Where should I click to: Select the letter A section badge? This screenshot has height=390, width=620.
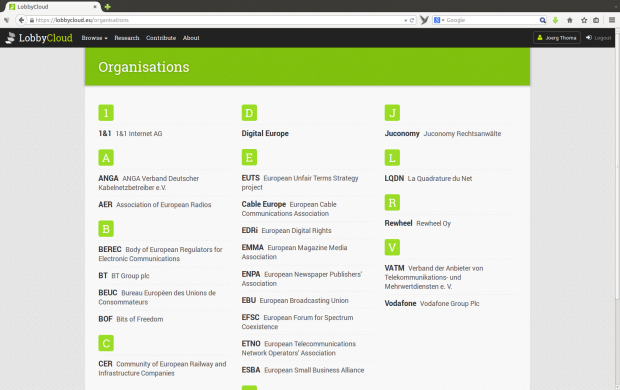tap(106, 158)
